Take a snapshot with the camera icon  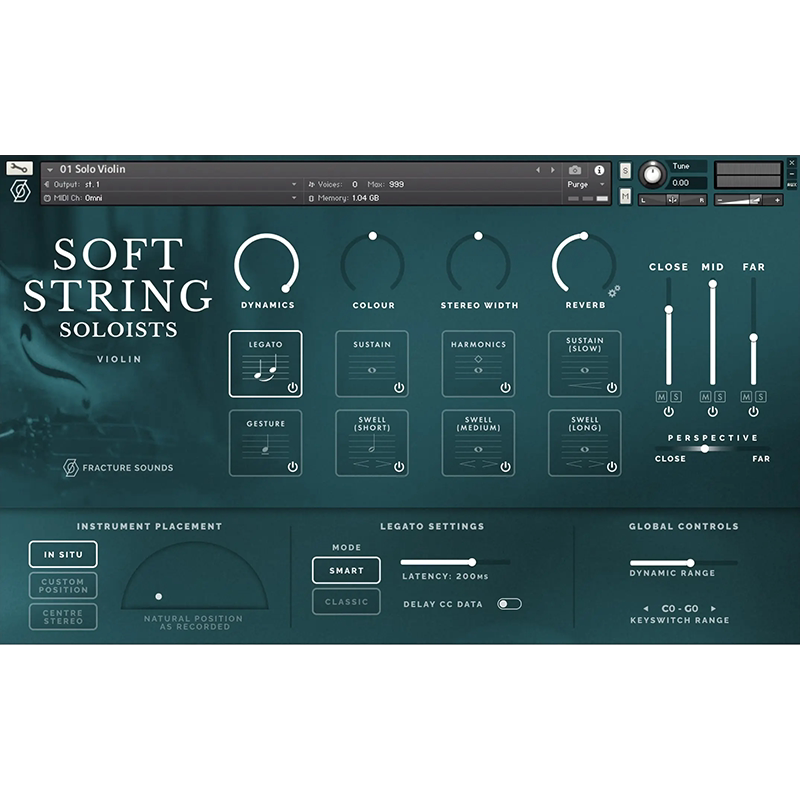[575, 170]
